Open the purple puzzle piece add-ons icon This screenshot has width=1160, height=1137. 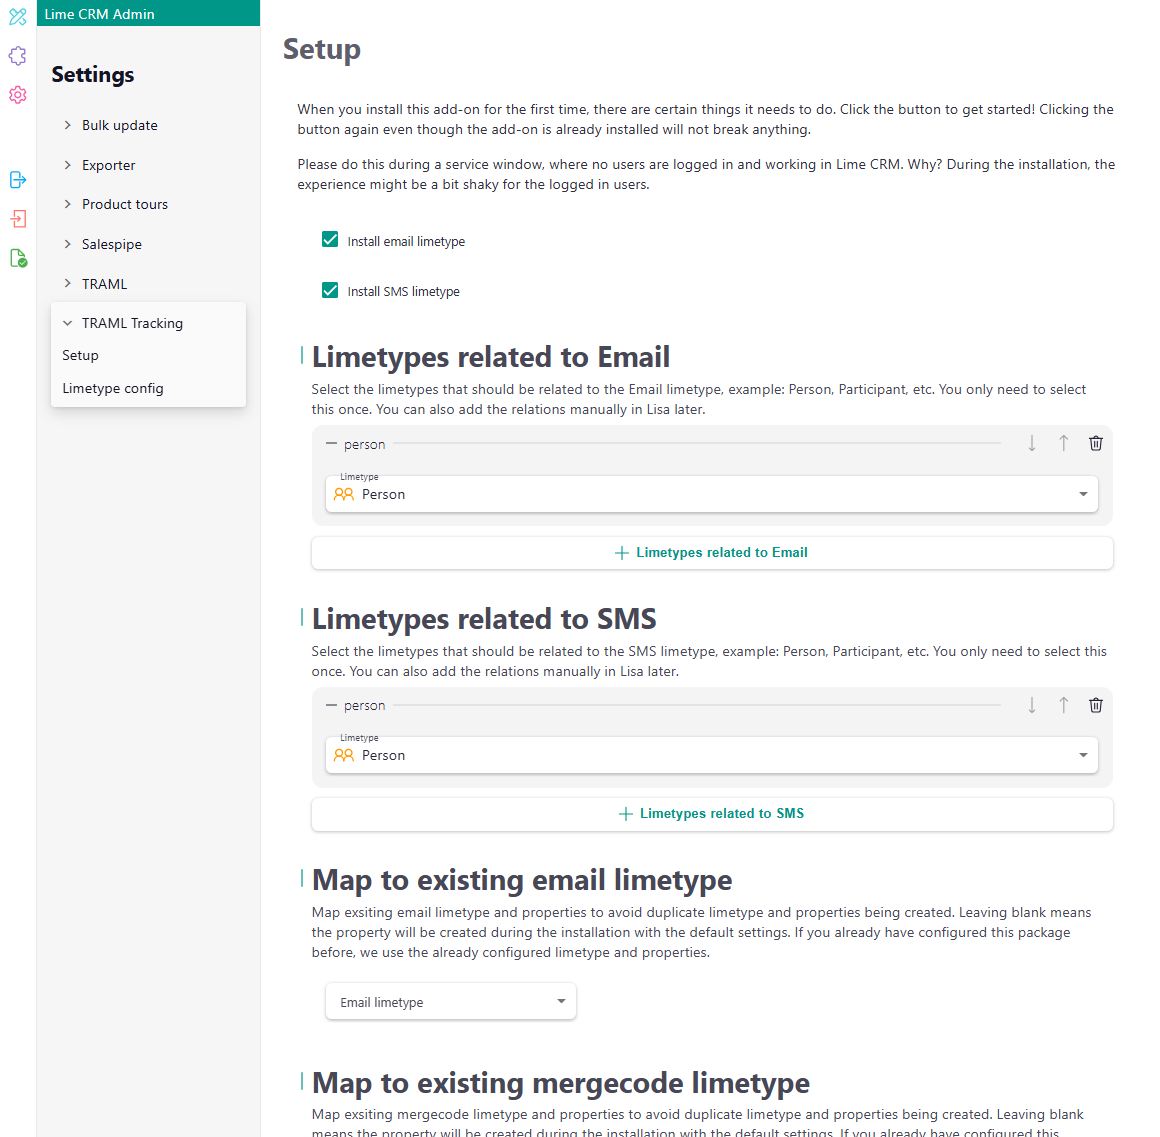click(18, 56)
